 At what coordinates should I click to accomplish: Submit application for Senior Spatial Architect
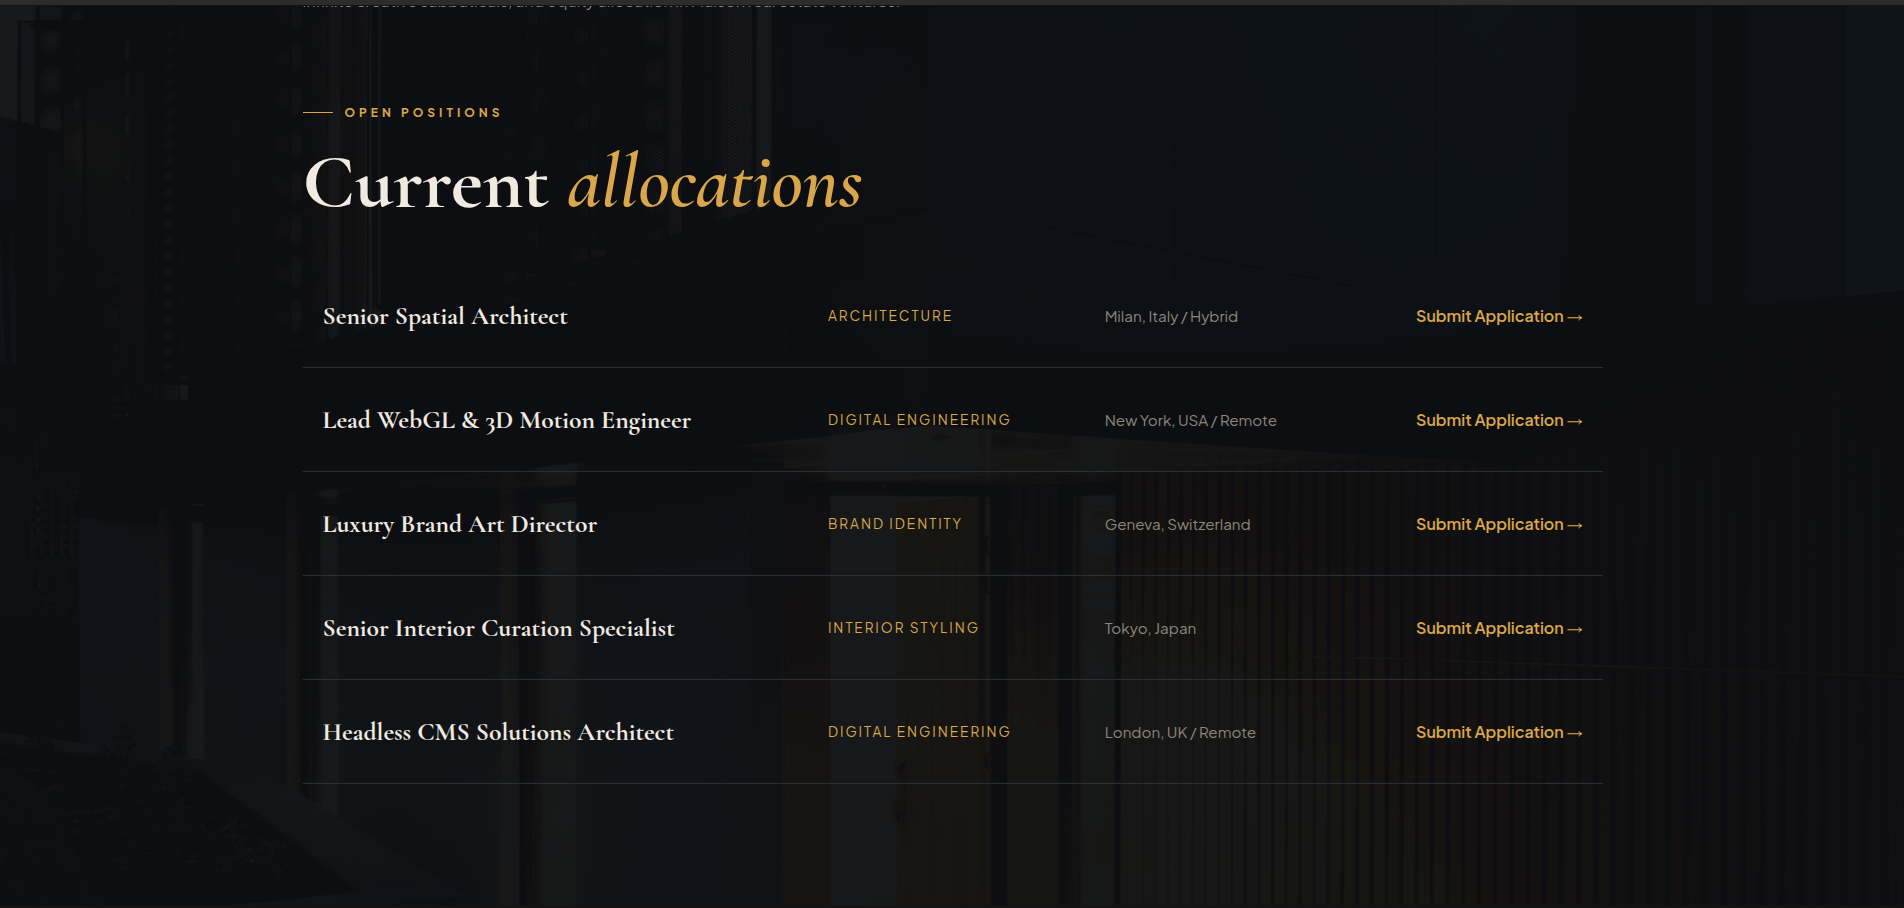click(1499, 316)
